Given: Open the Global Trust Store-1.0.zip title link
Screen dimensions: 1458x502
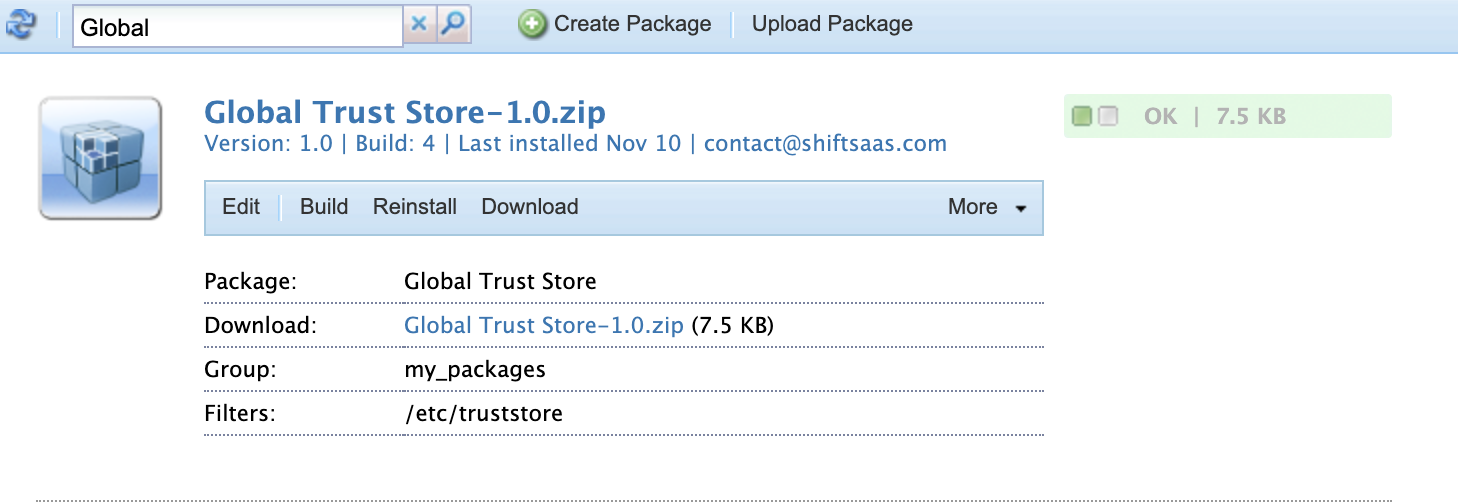Looking at the screenshot, I should pos(405,111).
